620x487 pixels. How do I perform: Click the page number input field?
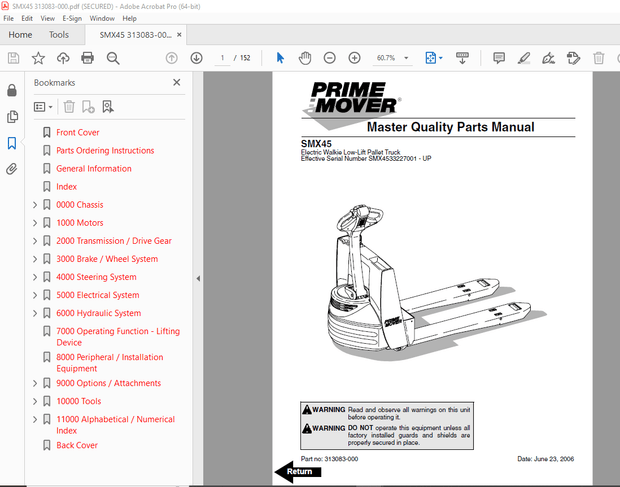tap(222, 58)
